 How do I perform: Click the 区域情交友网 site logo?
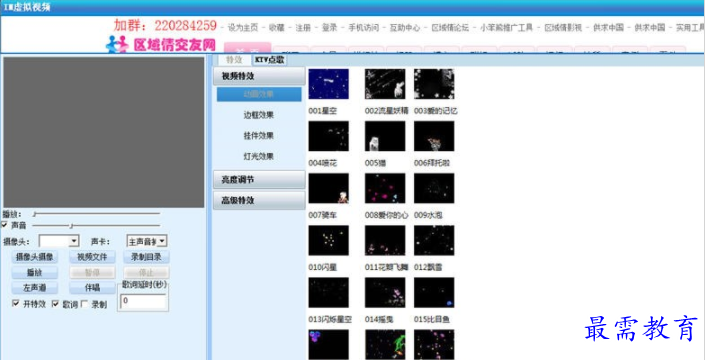coord(161,44)
